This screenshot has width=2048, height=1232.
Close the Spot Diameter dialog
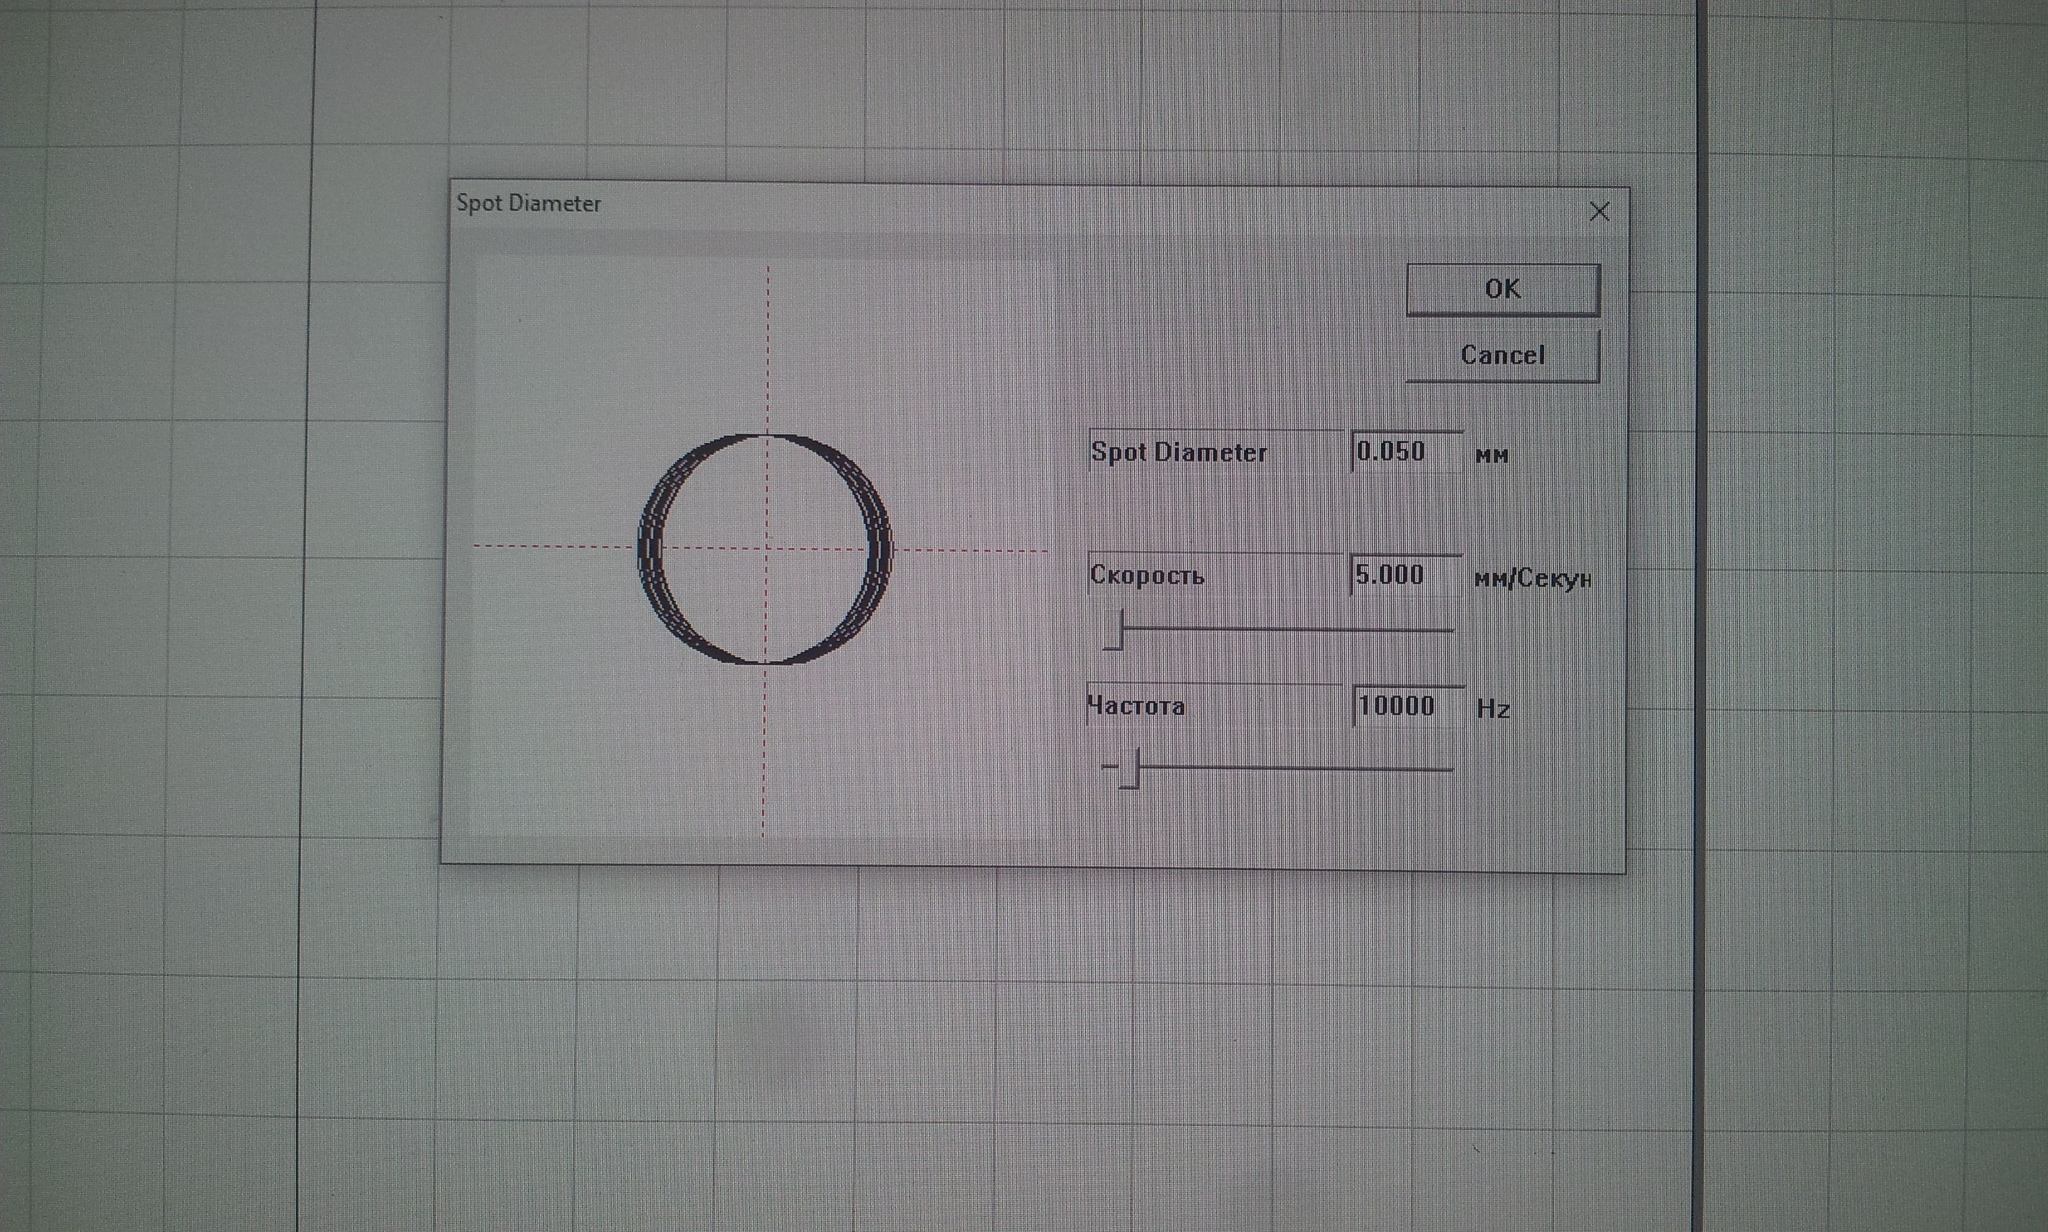1599,212
